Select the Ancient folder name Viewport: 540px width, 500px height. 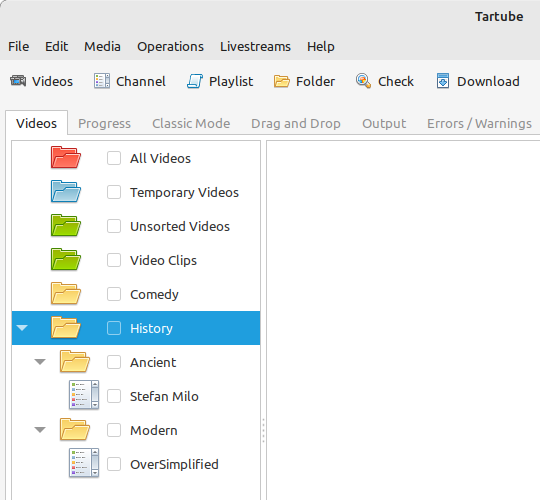click(x=153, y=362)
